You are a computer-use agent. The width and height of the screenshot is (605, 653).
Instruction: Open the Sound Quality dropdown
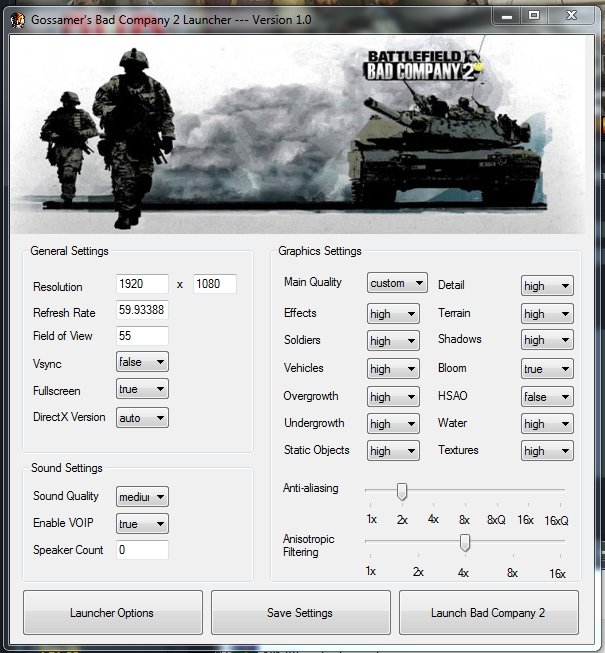click(x=142, y=496)
